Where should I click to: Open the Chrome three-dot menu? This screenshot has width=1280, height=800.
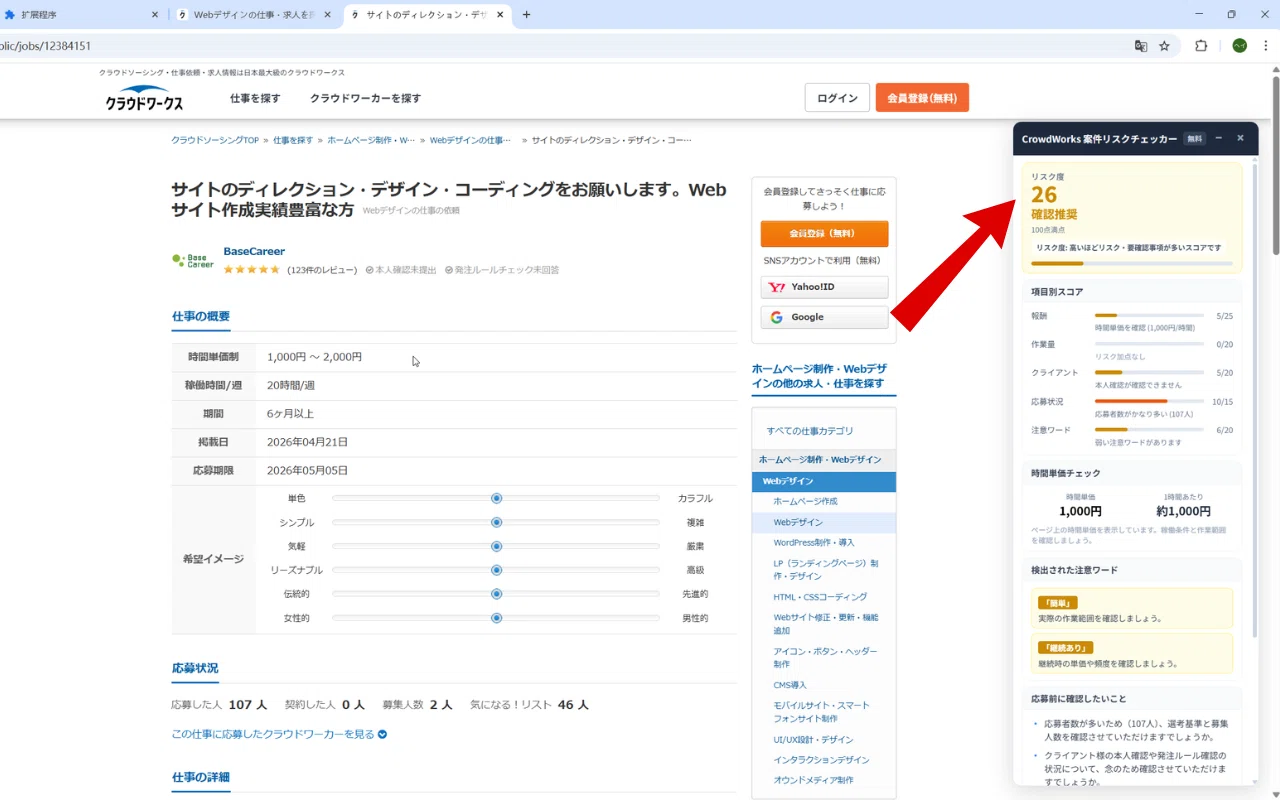(1266, 46)
